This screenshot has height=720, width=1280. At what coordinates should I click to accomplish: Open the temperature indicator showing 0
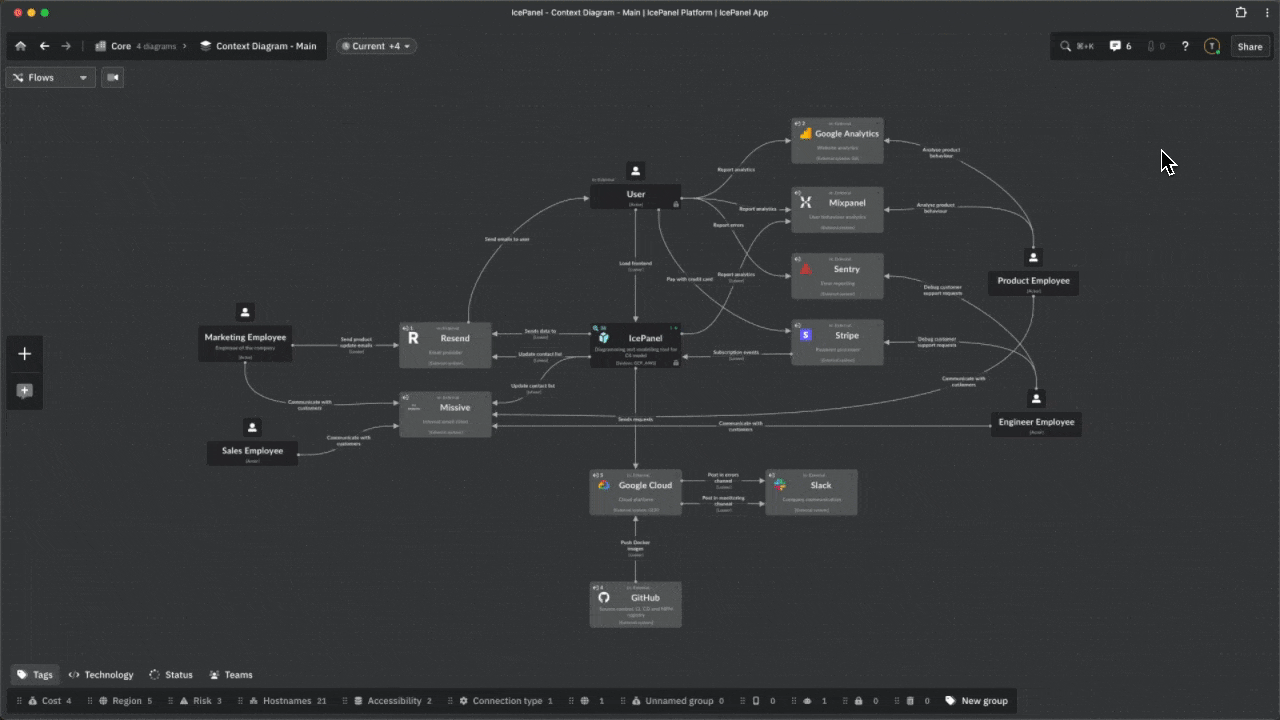point(1156,46)
